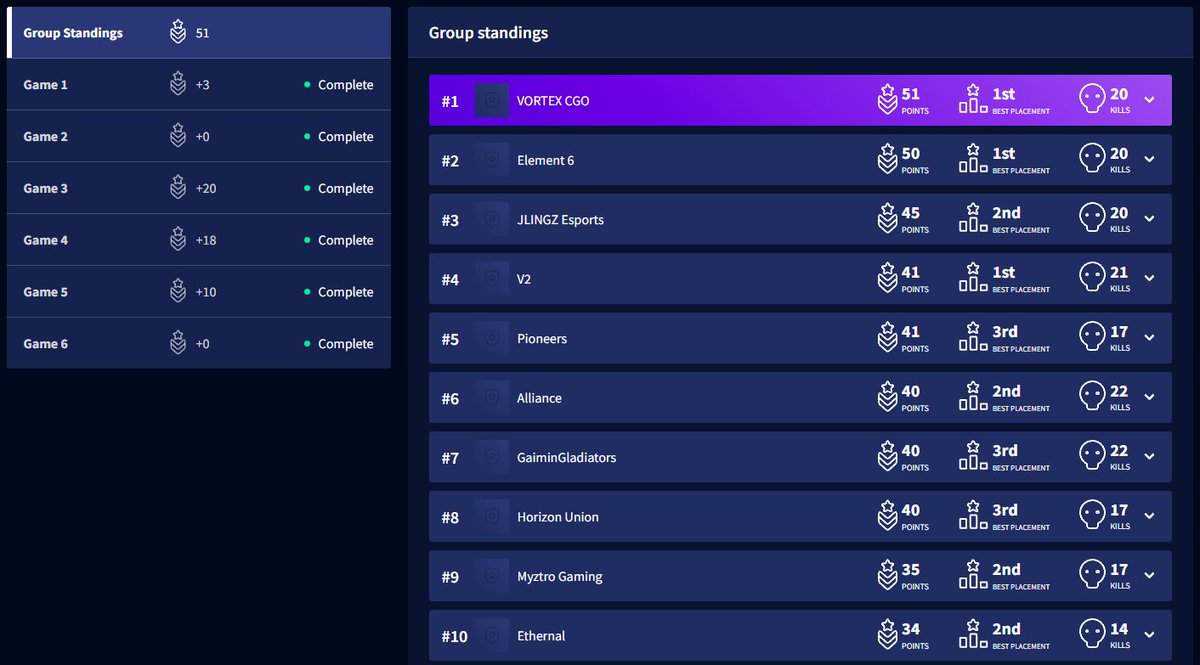Click Complete status for Game 1
Image resolution: width=1200 pixels, height=665 pixels.
click(339, 85)
